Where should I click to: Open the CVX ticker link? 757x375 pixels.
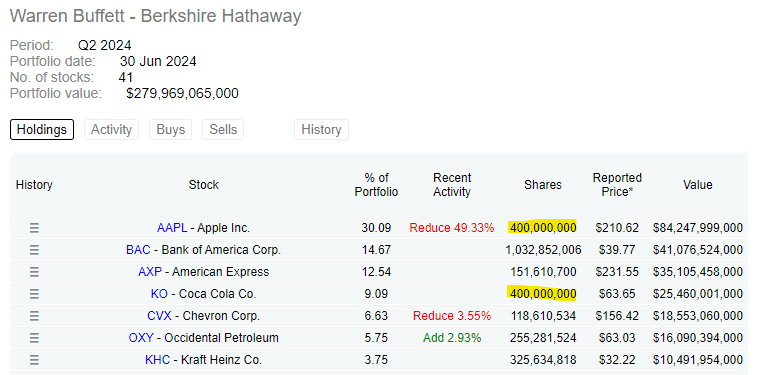(x=159, y=316)
